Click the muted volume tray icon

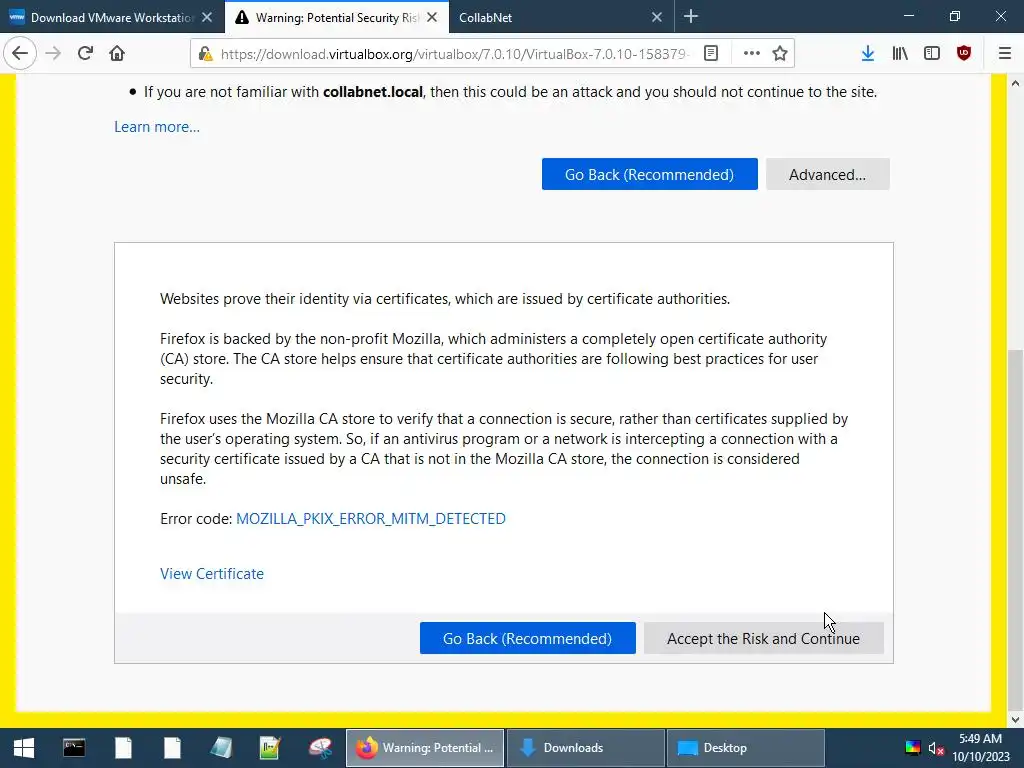(936, 748)
